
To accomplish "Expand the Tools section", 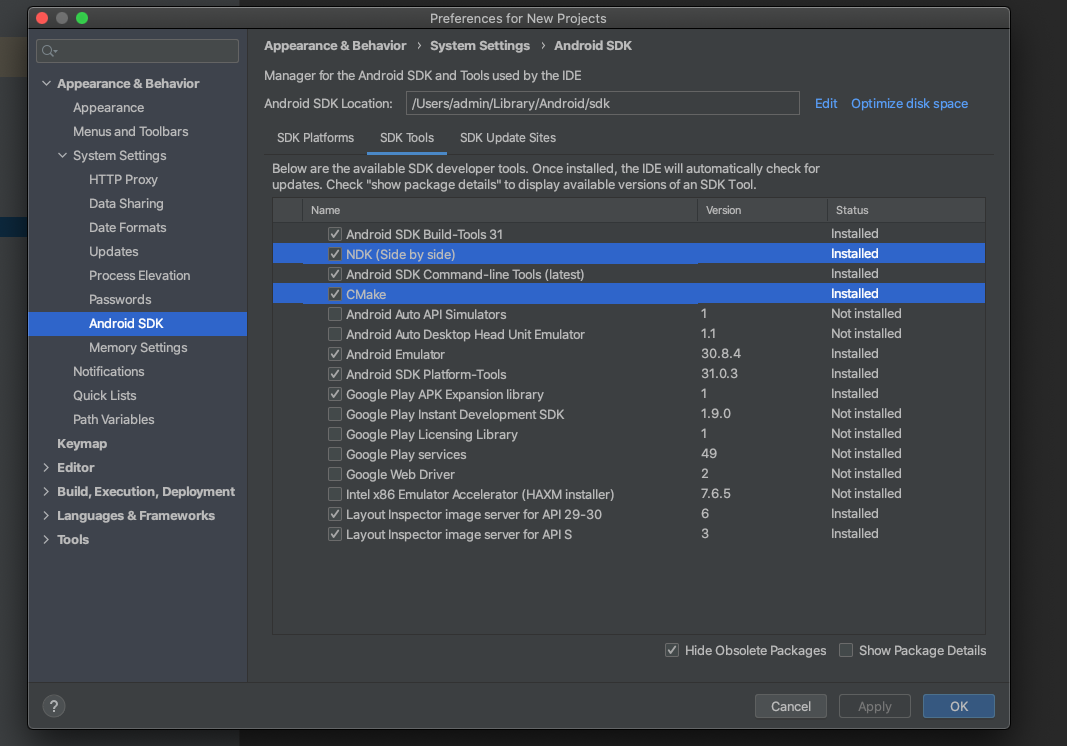I will click(x=46, y=540).
